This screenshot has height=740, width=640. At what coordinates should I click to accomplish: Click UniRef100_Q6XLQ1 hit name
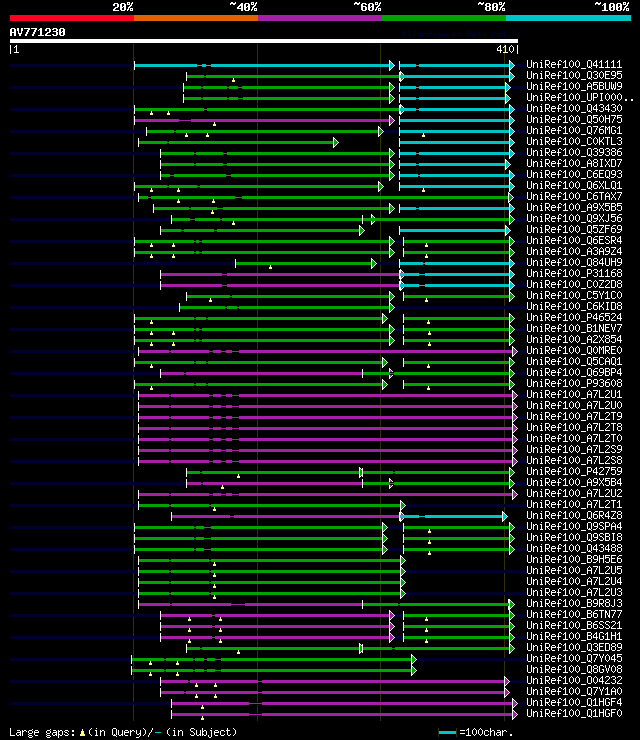(574, 185)
